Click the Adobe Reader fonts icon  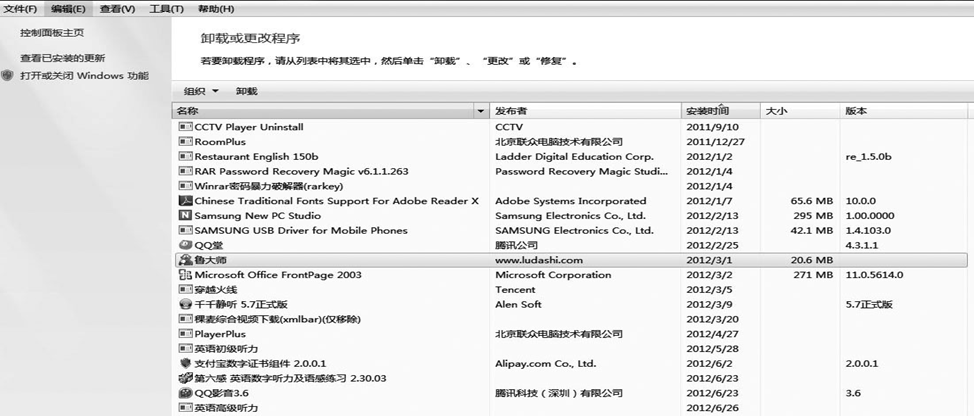click(185, 201)
